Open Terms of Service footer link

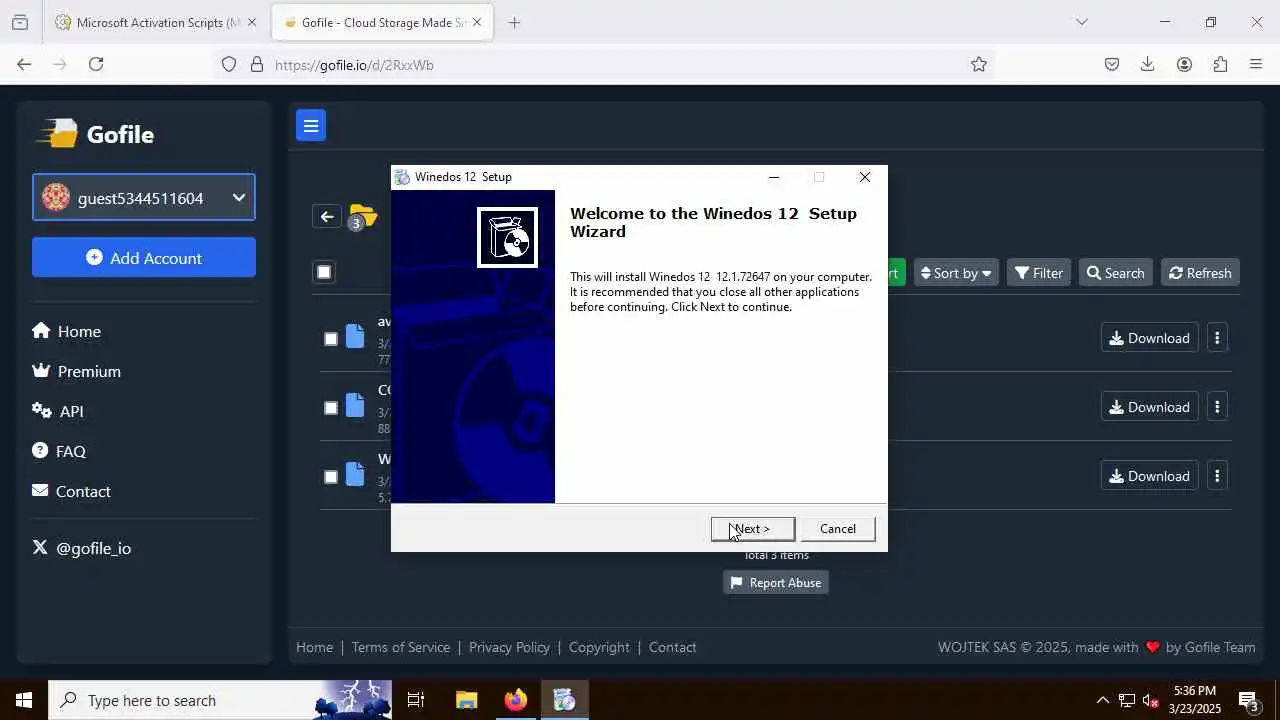tap(401, 647)
